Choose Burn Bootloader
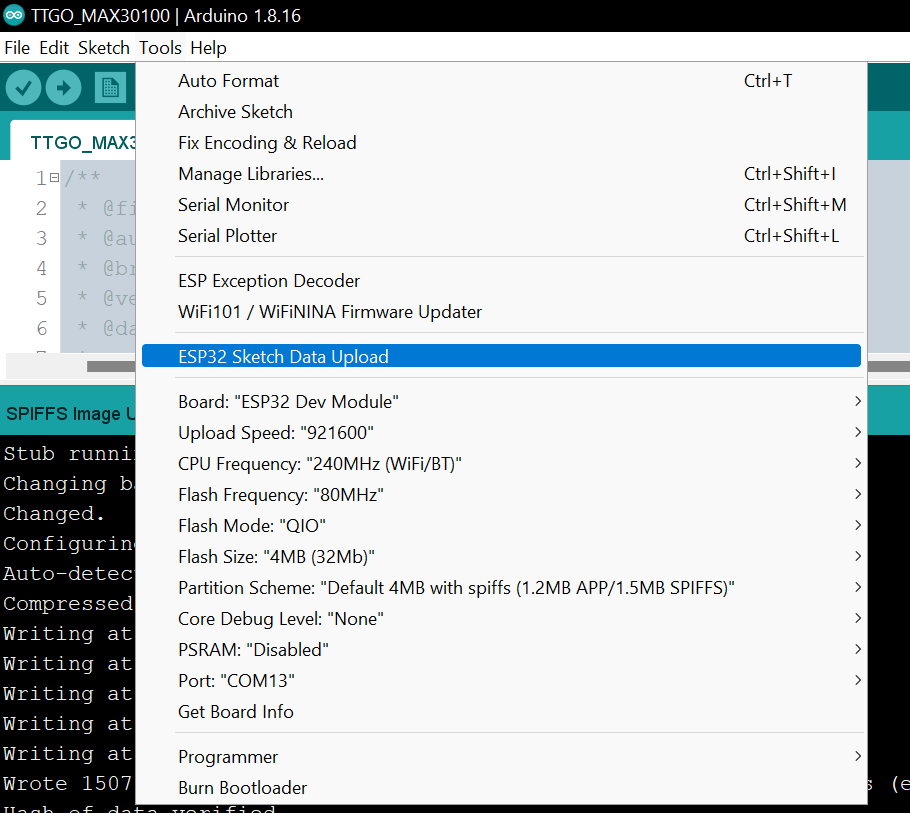The height and width of the screenshot is (813, 910). tap(501, 787)
